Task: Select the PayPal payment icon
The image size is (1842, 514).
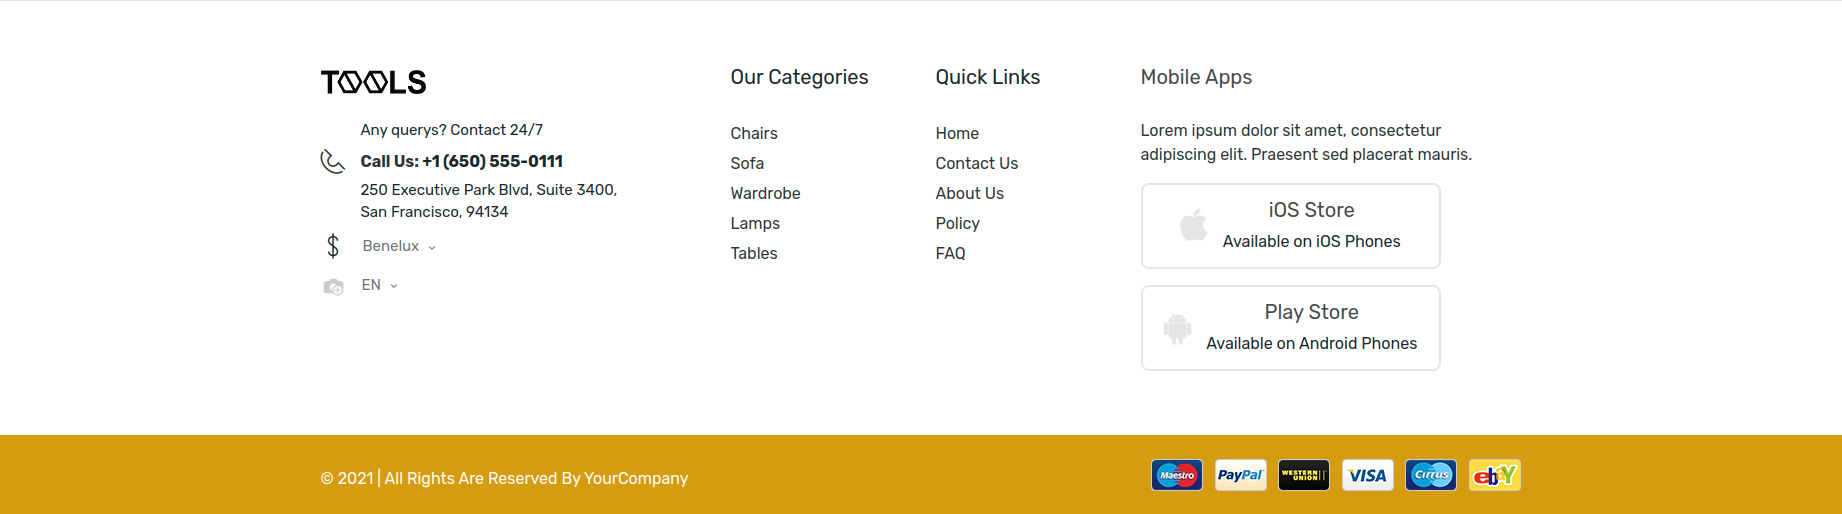Action: point(1240,475)
